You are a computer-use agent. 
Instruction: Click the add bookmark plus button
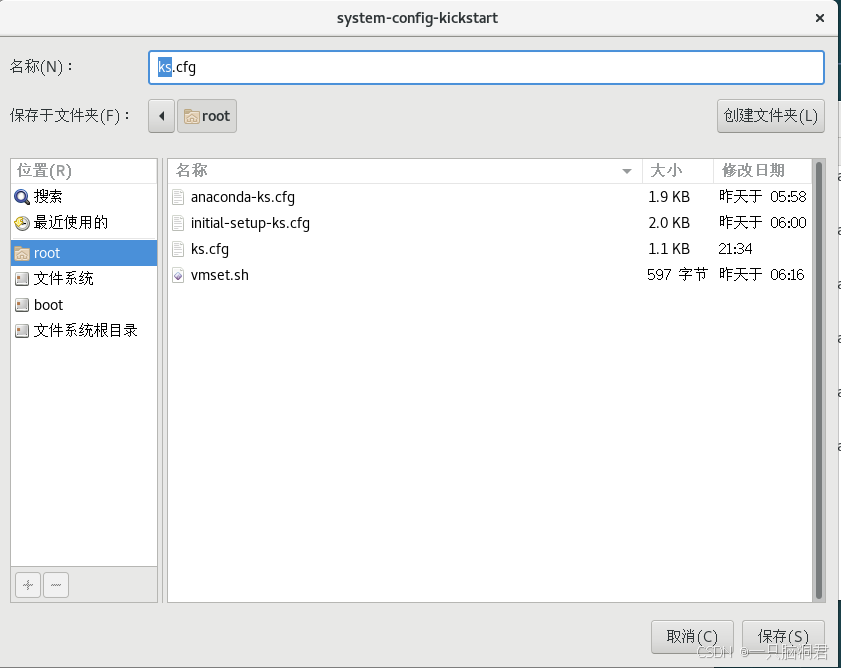point(28,585)
